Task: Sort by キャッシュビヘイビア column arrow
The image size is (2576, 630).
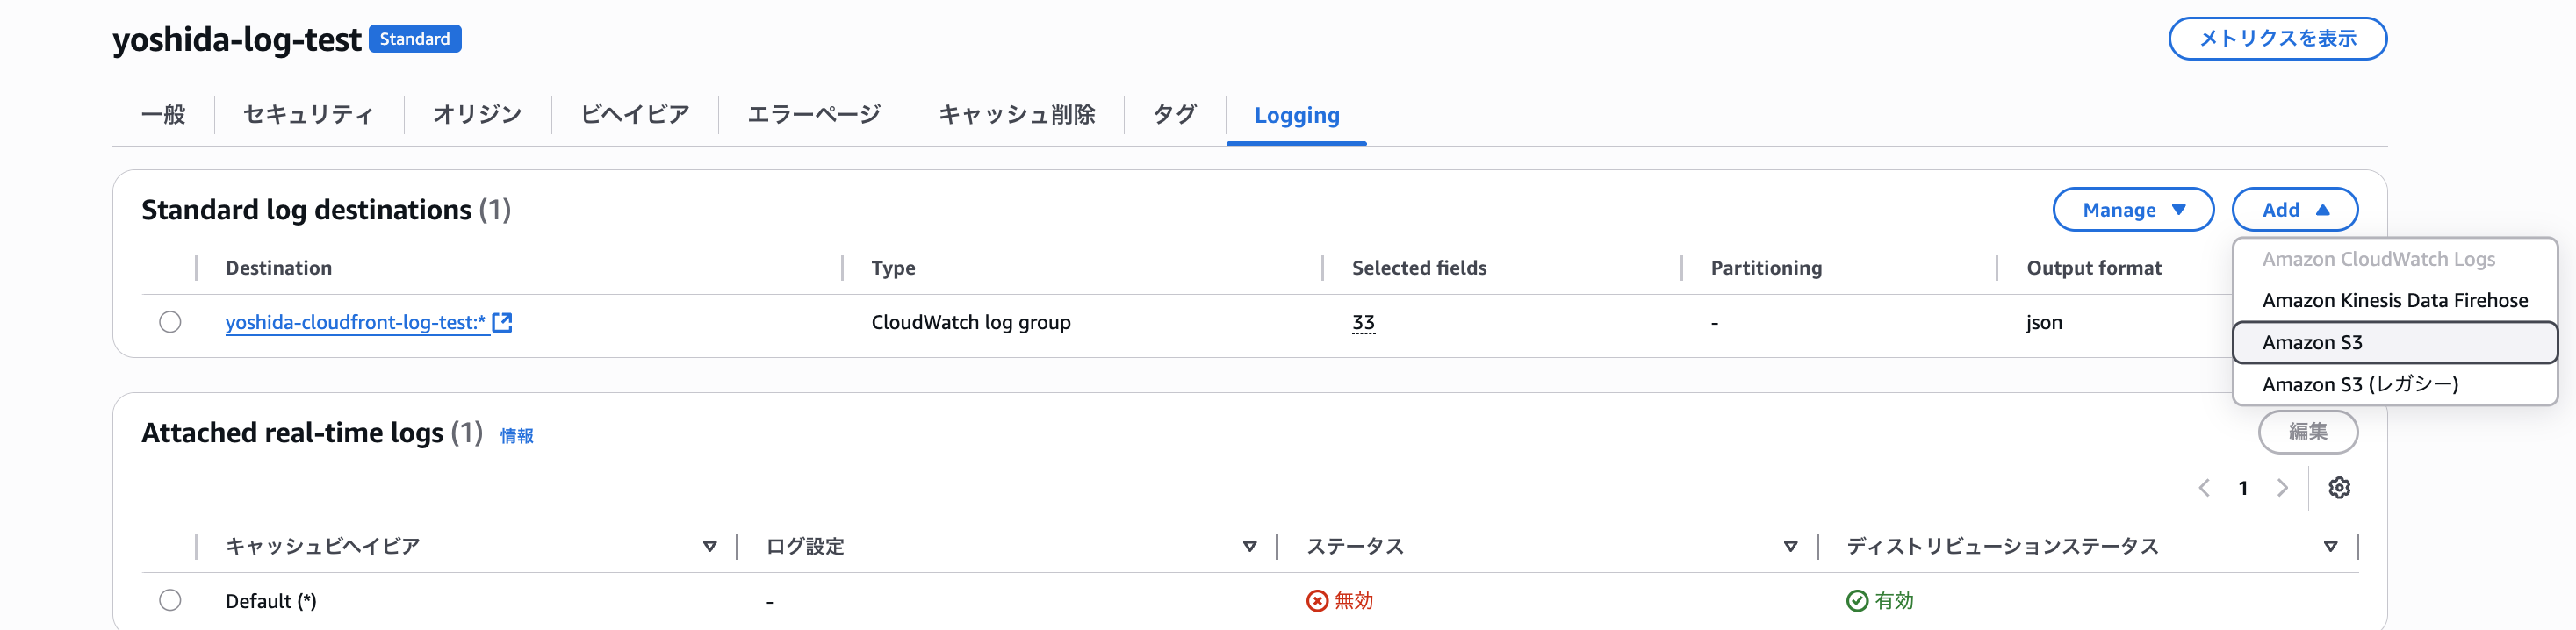Action: [709, 546]
